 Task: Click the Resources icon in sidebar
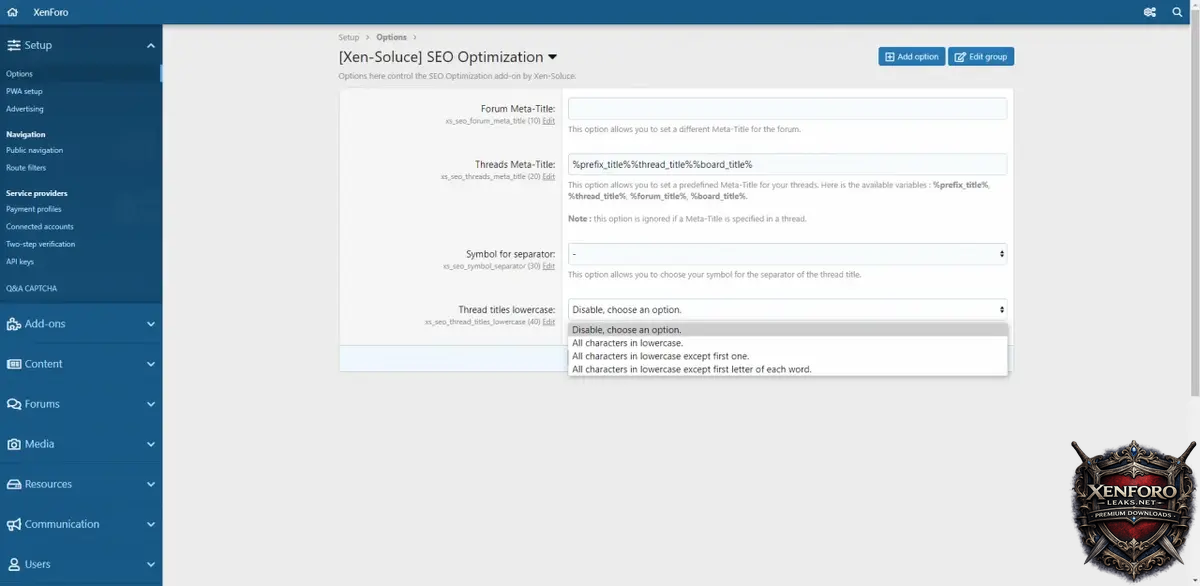(14, 484)
